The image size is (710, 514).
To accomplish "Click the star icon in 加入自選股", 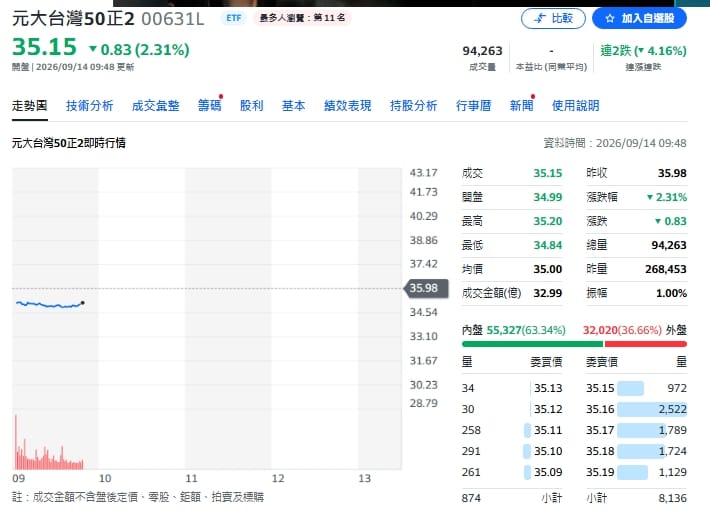I will pos(609,19).
